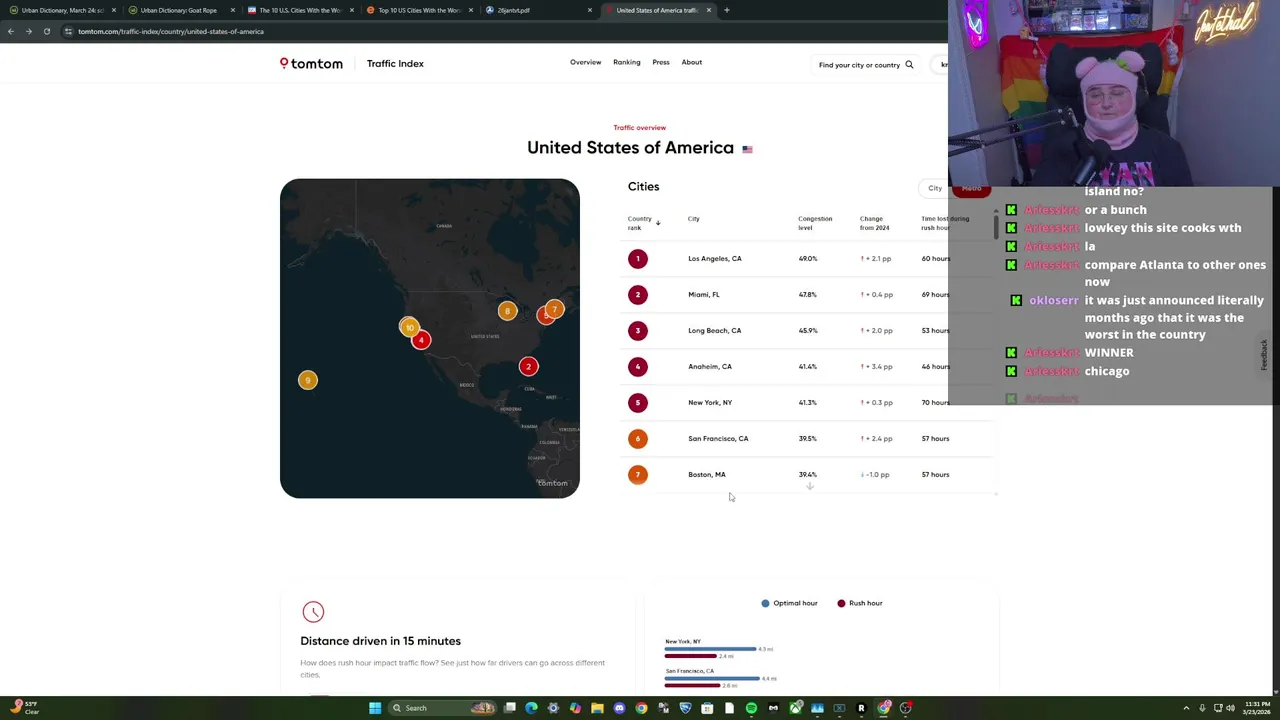Open Press nav link
1280x720 pixels.
[x=661, y=62]
